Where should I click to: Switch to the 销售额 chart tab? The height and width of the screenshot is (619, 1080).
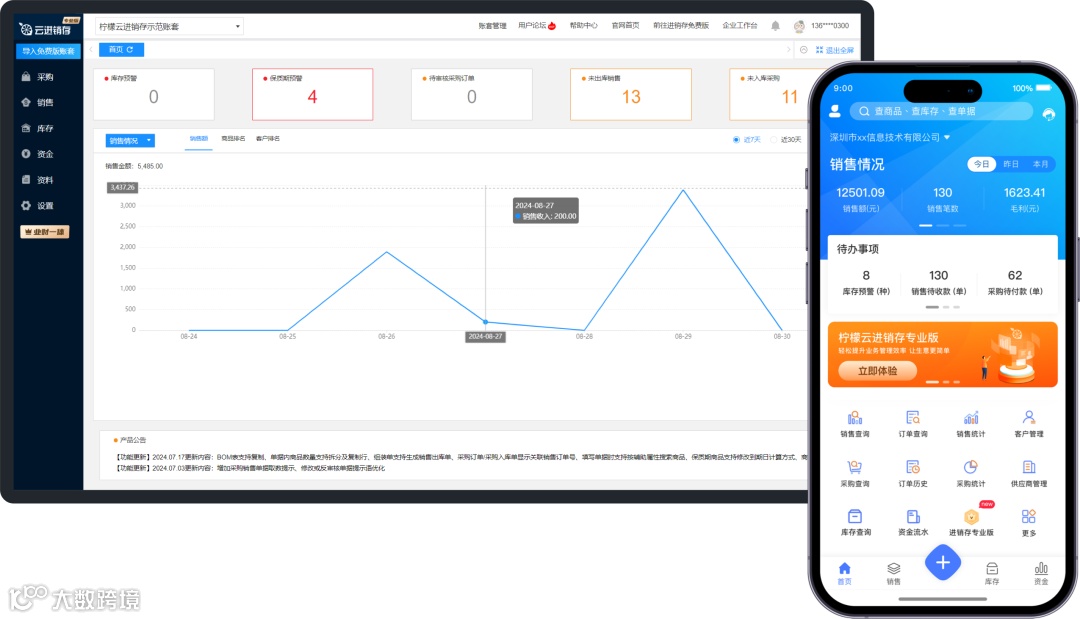(199, 138)
